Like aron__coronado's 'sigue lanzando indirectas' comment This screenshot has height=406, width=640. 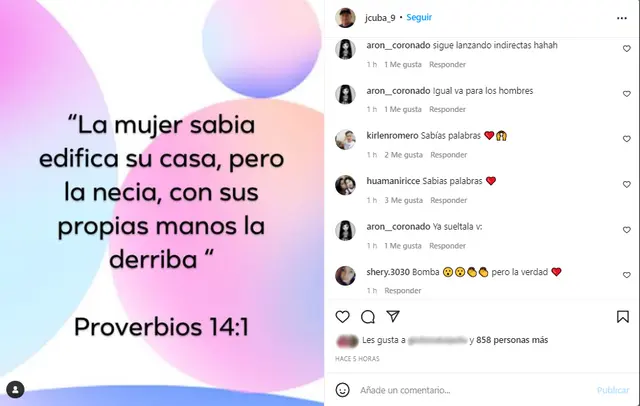627,49
